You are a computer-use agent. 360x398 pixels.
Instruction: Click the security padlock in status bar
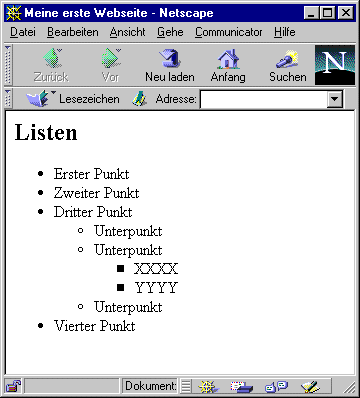[x=13, y=386]
